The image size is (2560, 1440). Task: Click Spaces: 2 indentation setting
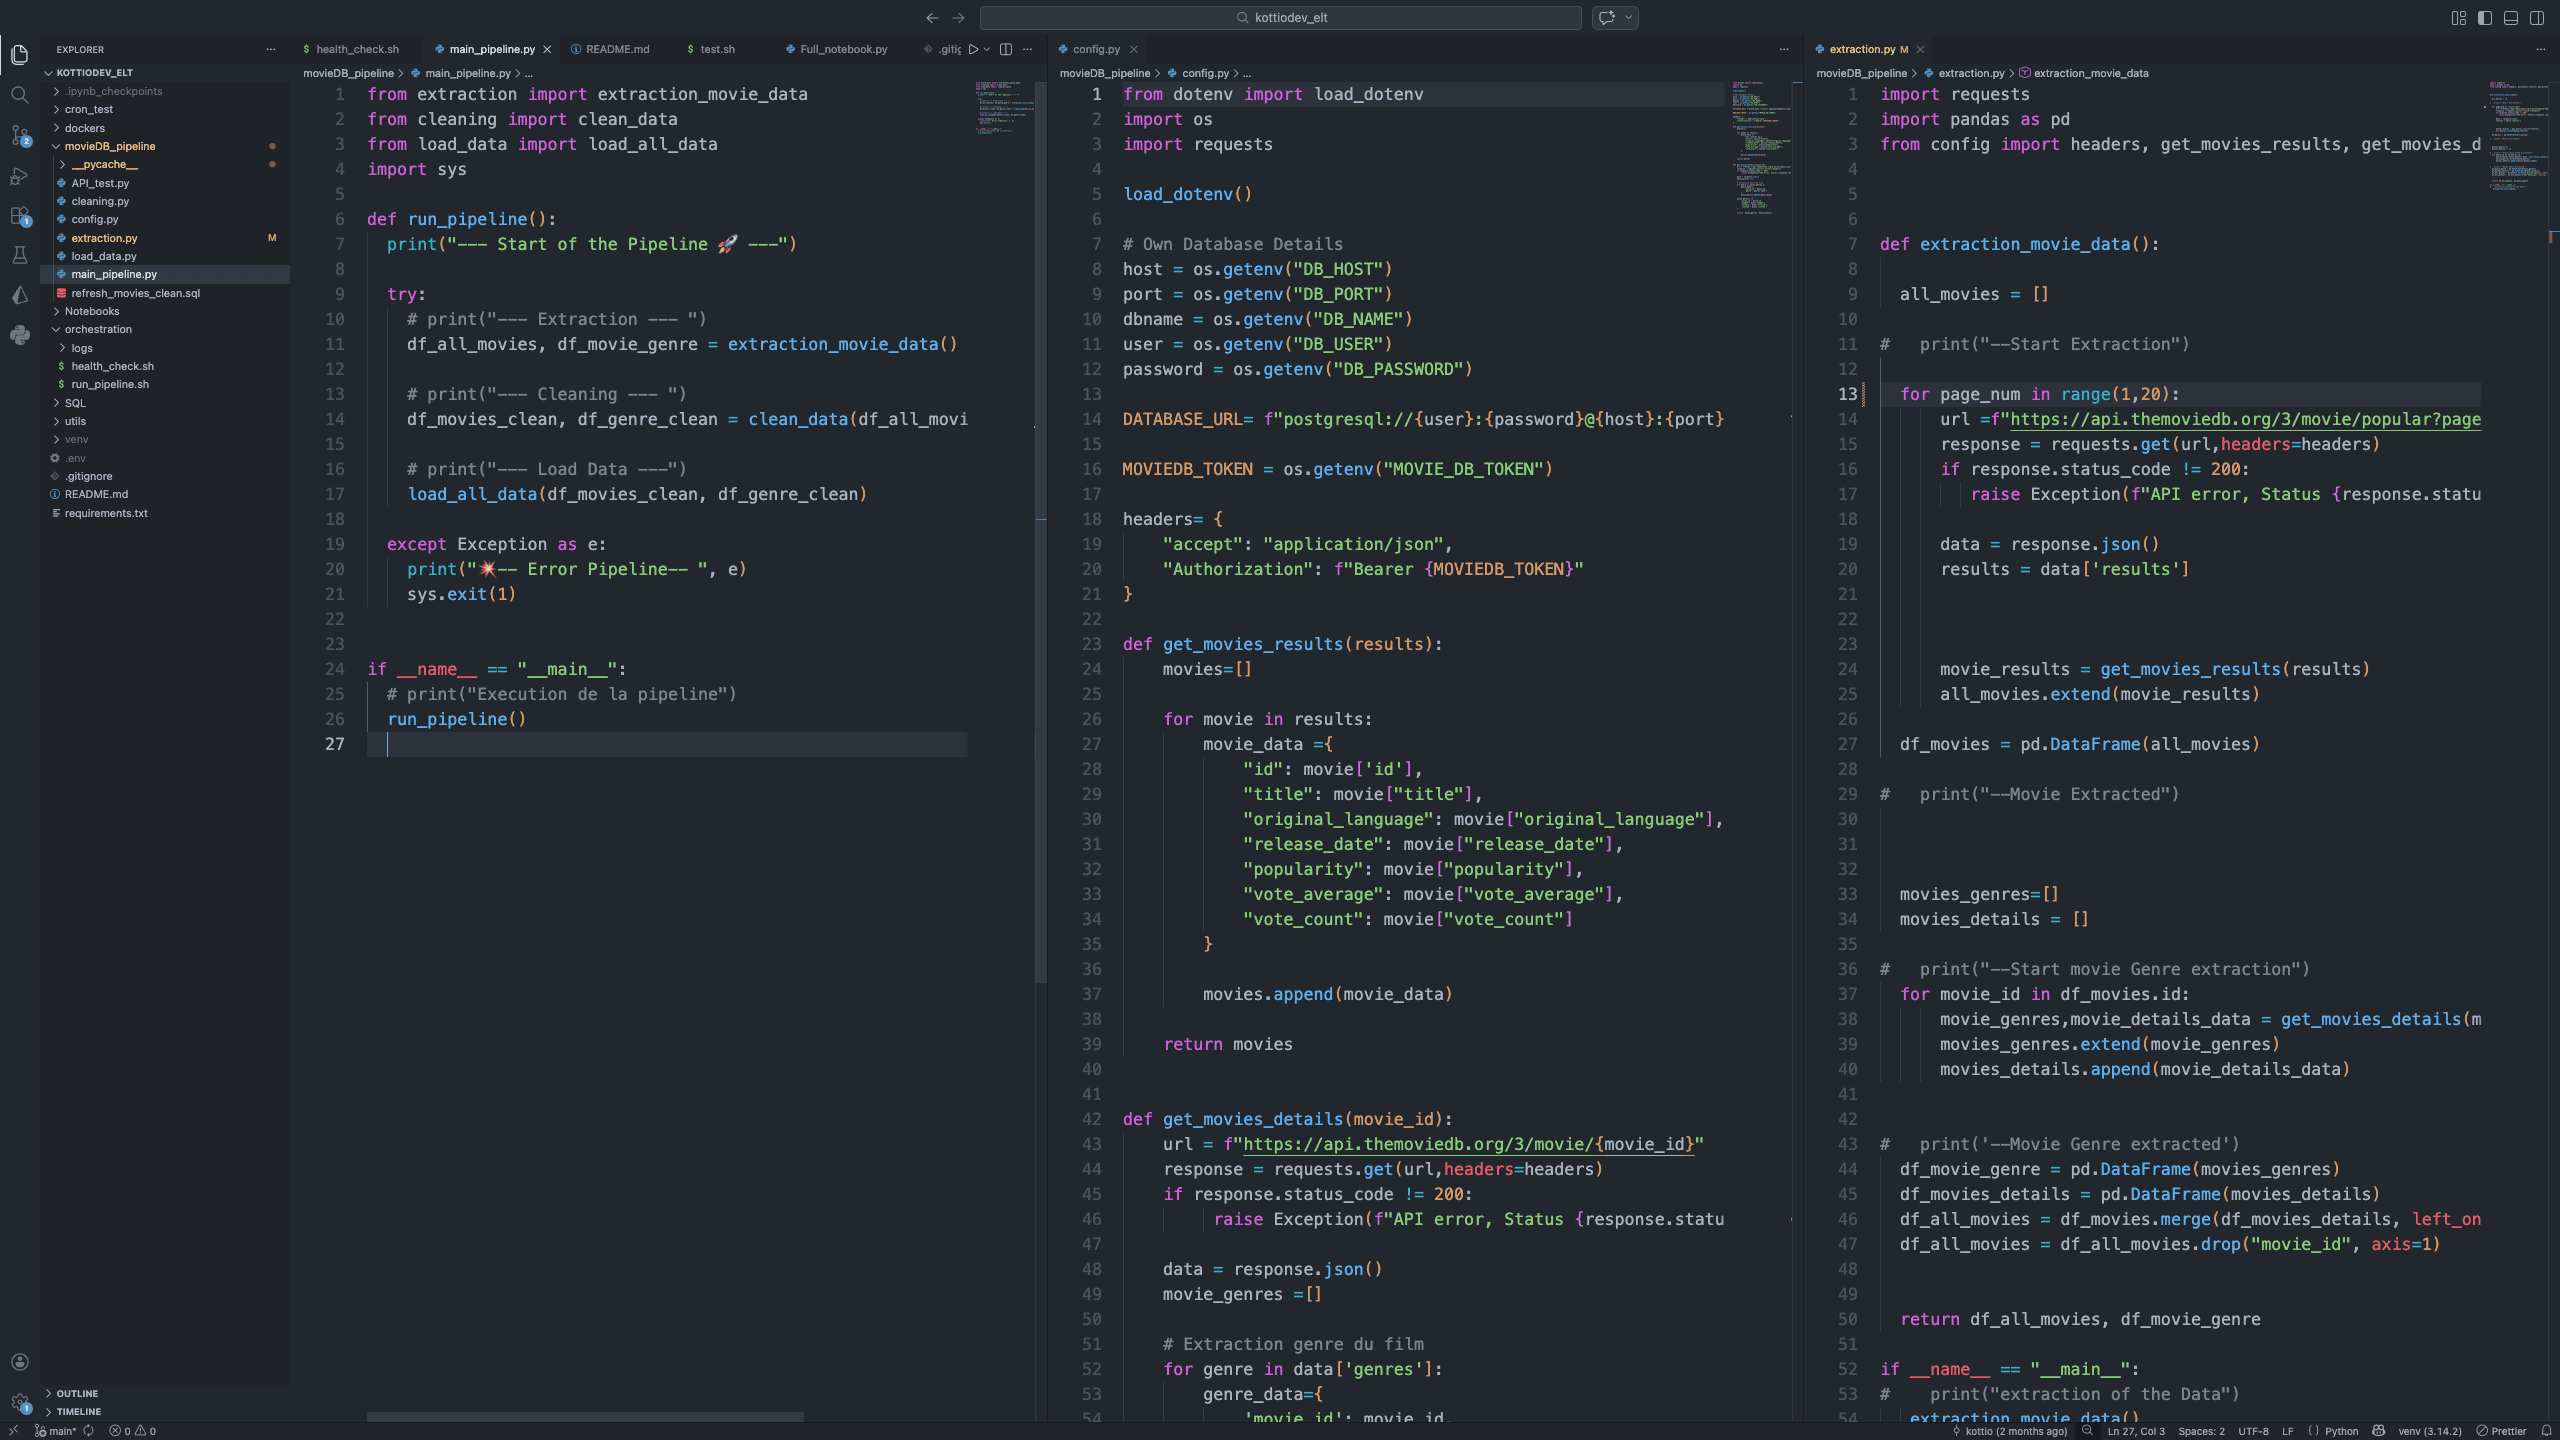click(x=2201, y=1431)
